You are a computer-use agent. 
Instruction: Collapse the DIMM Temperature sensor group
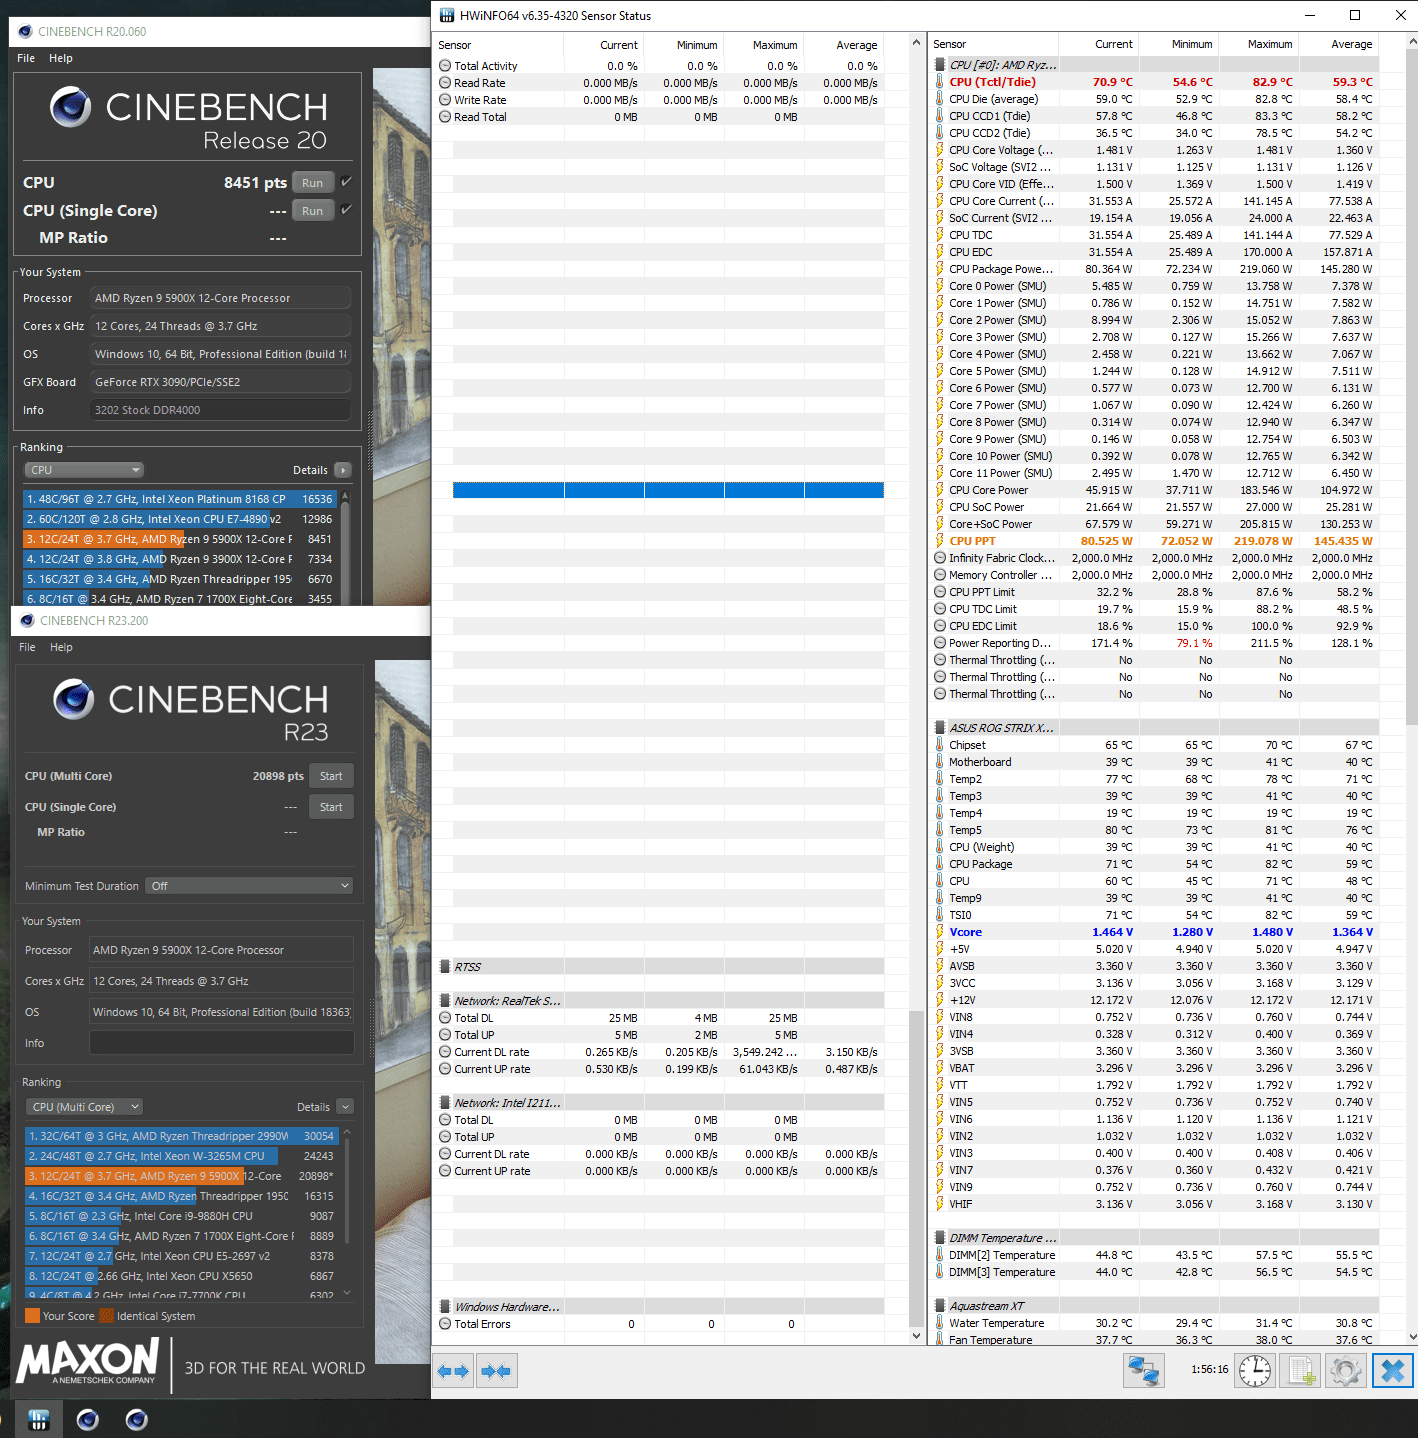940,1238
